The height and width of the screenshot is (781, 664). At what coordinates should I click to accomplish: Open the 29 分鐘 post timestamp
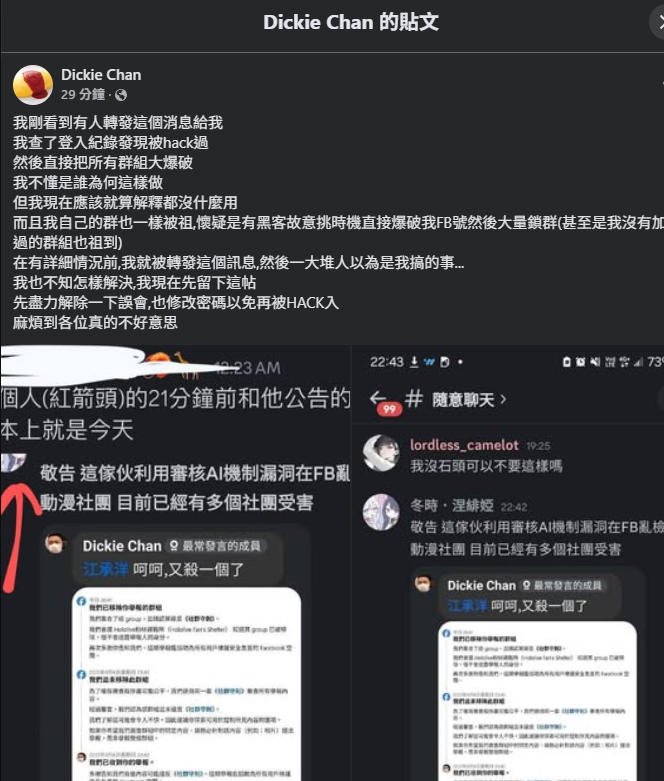point(83,95)
